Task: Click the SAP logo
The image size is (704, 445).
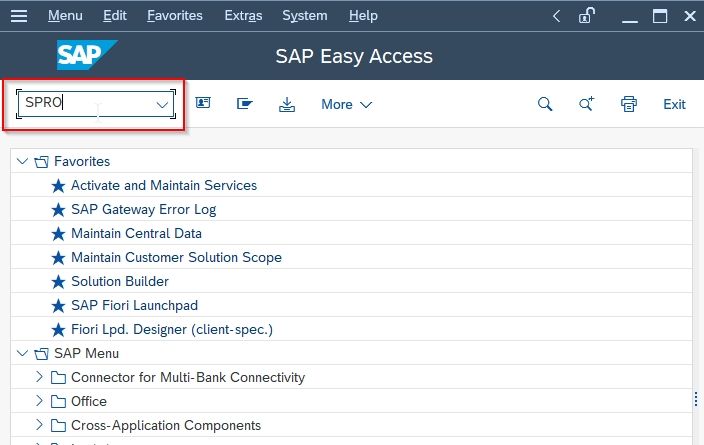Action: tap(87, 55)
